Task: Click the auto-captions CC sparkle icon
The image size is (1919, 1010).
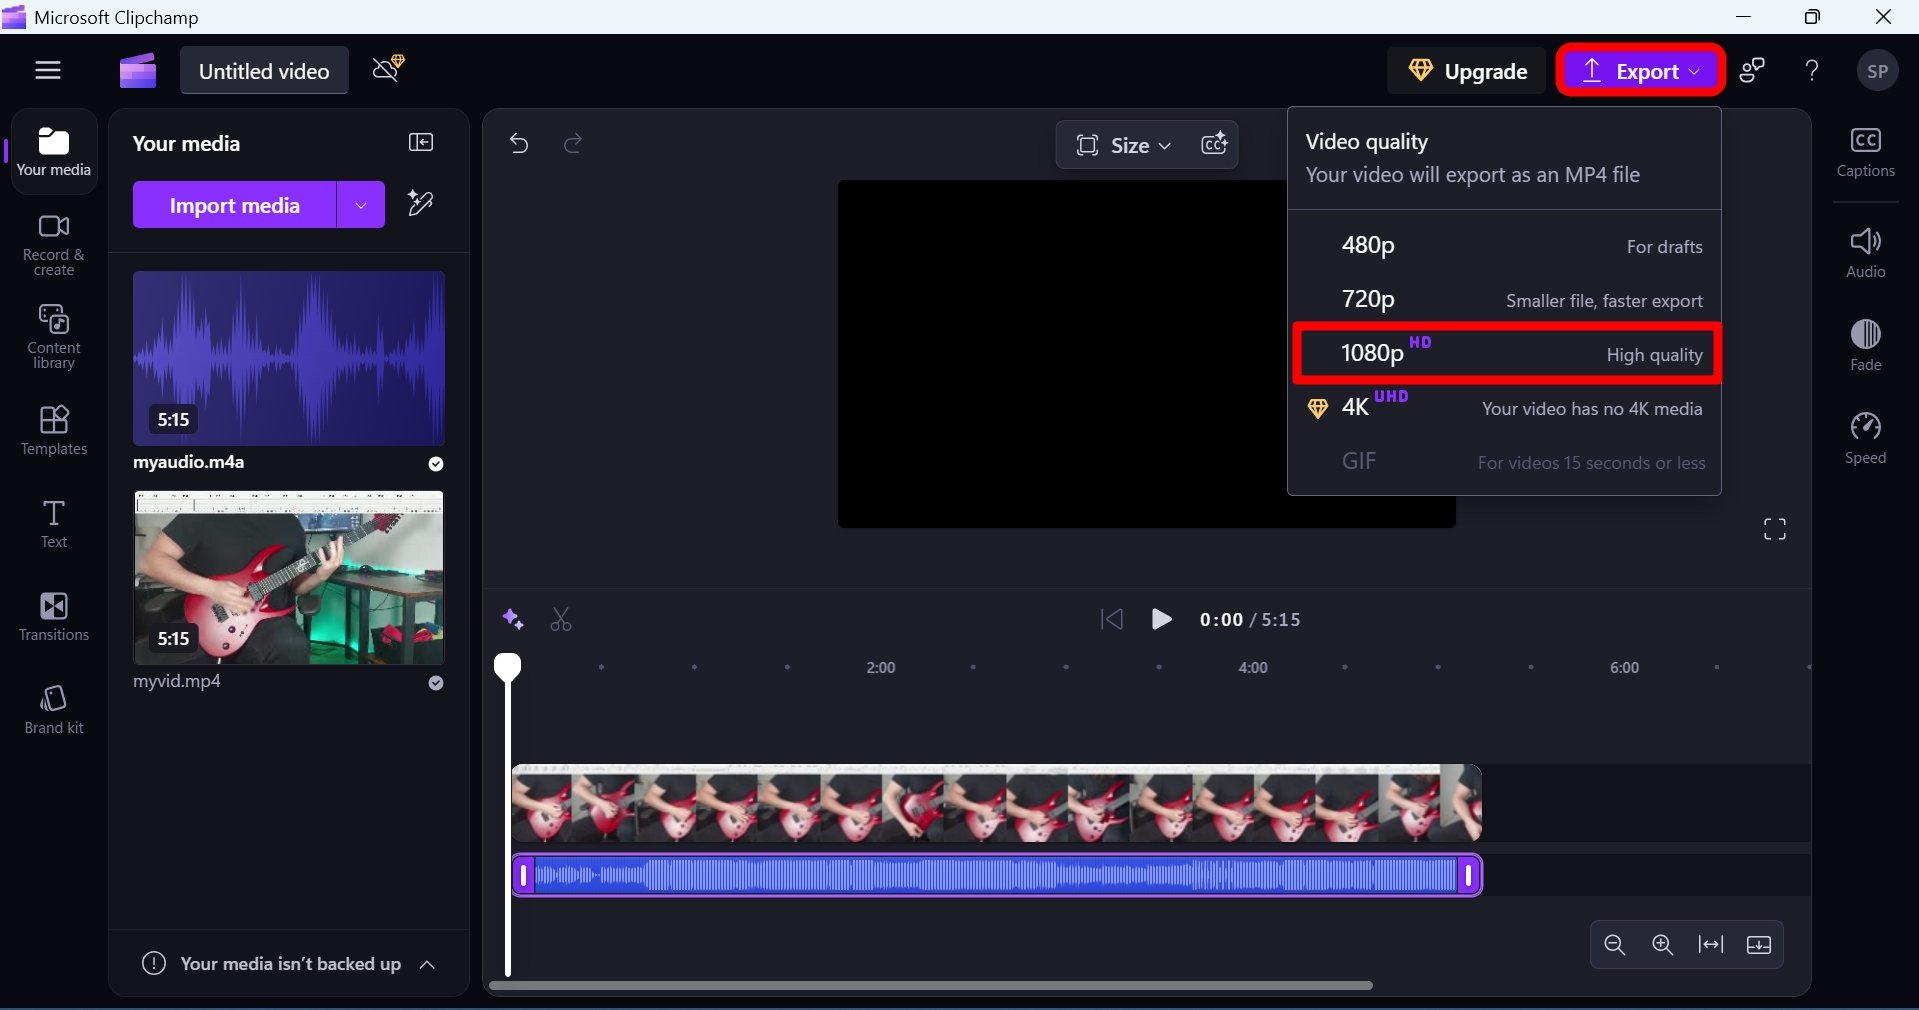Action: pos(1214,145)
